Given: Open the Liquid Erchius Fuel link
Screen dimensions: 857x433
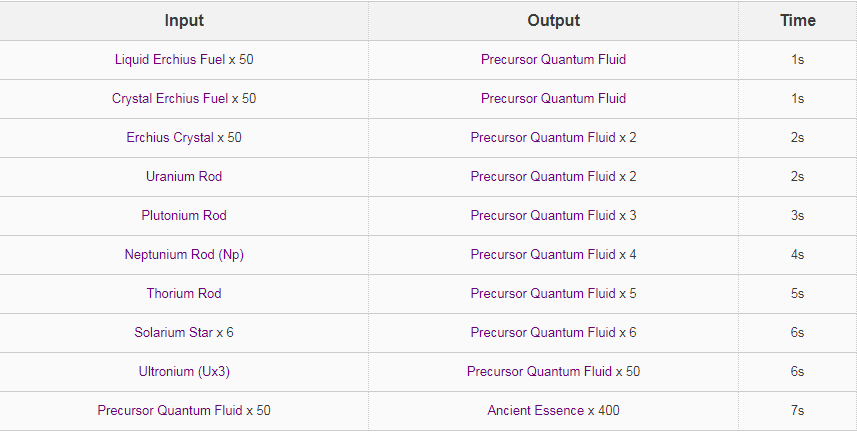Looking at the screenshot, I should click(170, 60).
